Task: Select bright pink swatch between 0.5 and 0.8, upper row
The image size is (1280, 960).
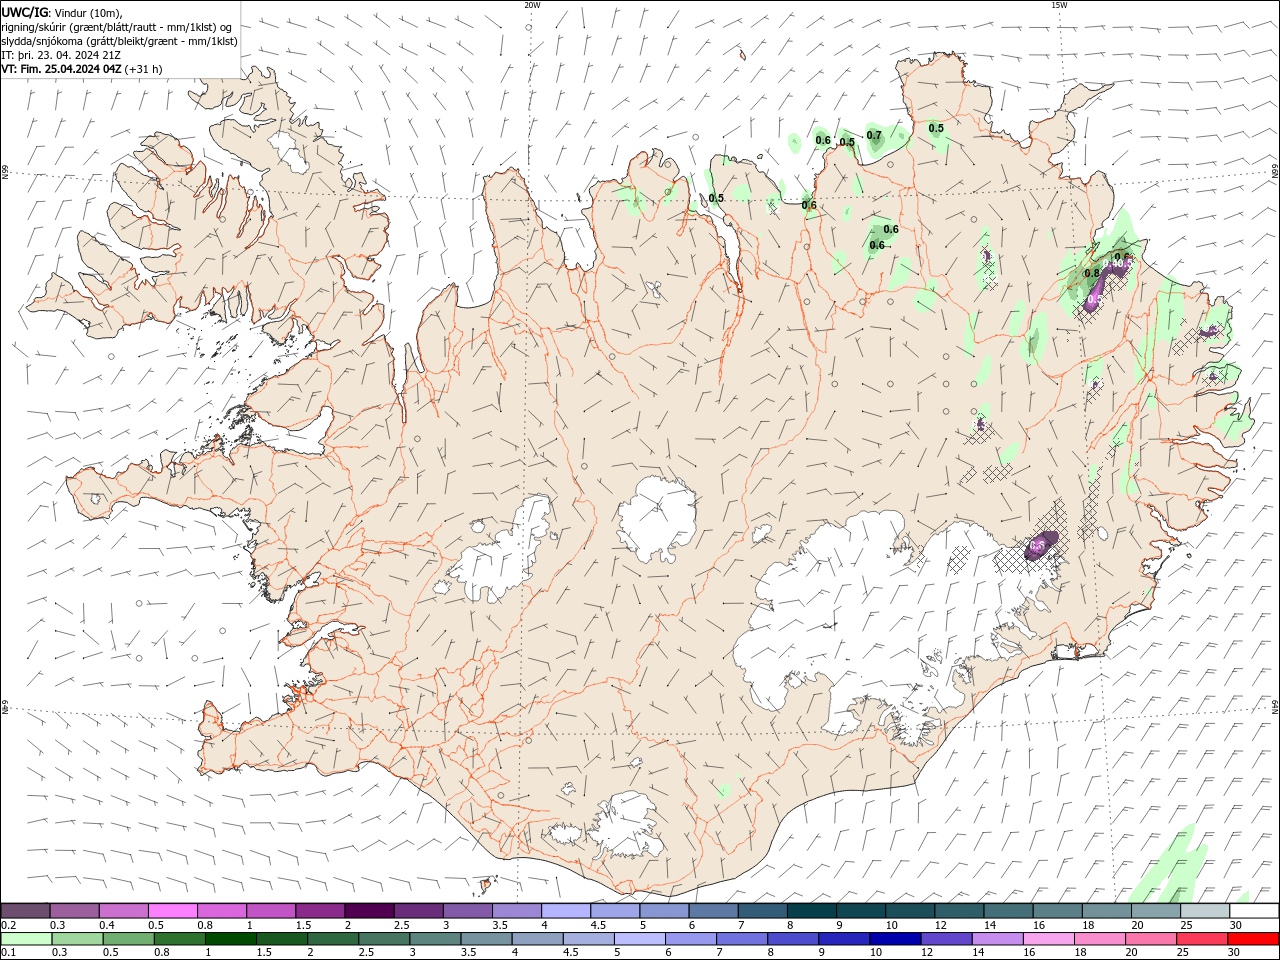Action: click(172, 911)
